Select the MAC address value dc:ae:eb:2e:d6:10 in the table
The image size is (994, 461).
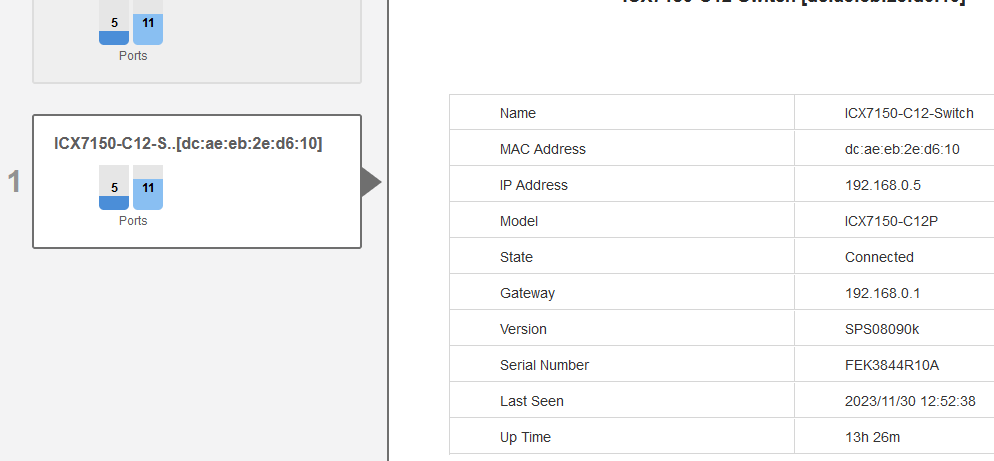point(902,149)
